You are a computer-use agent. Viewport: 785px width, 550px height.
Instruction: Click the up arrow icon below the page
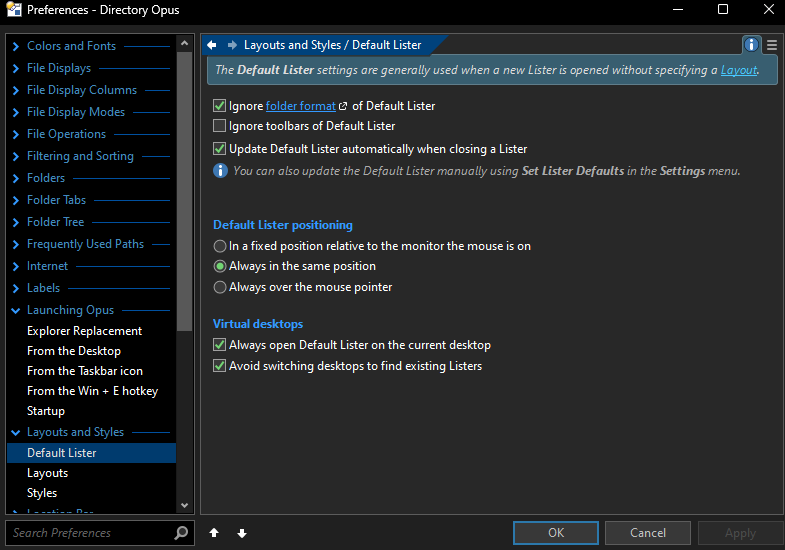tap(214, 533)
